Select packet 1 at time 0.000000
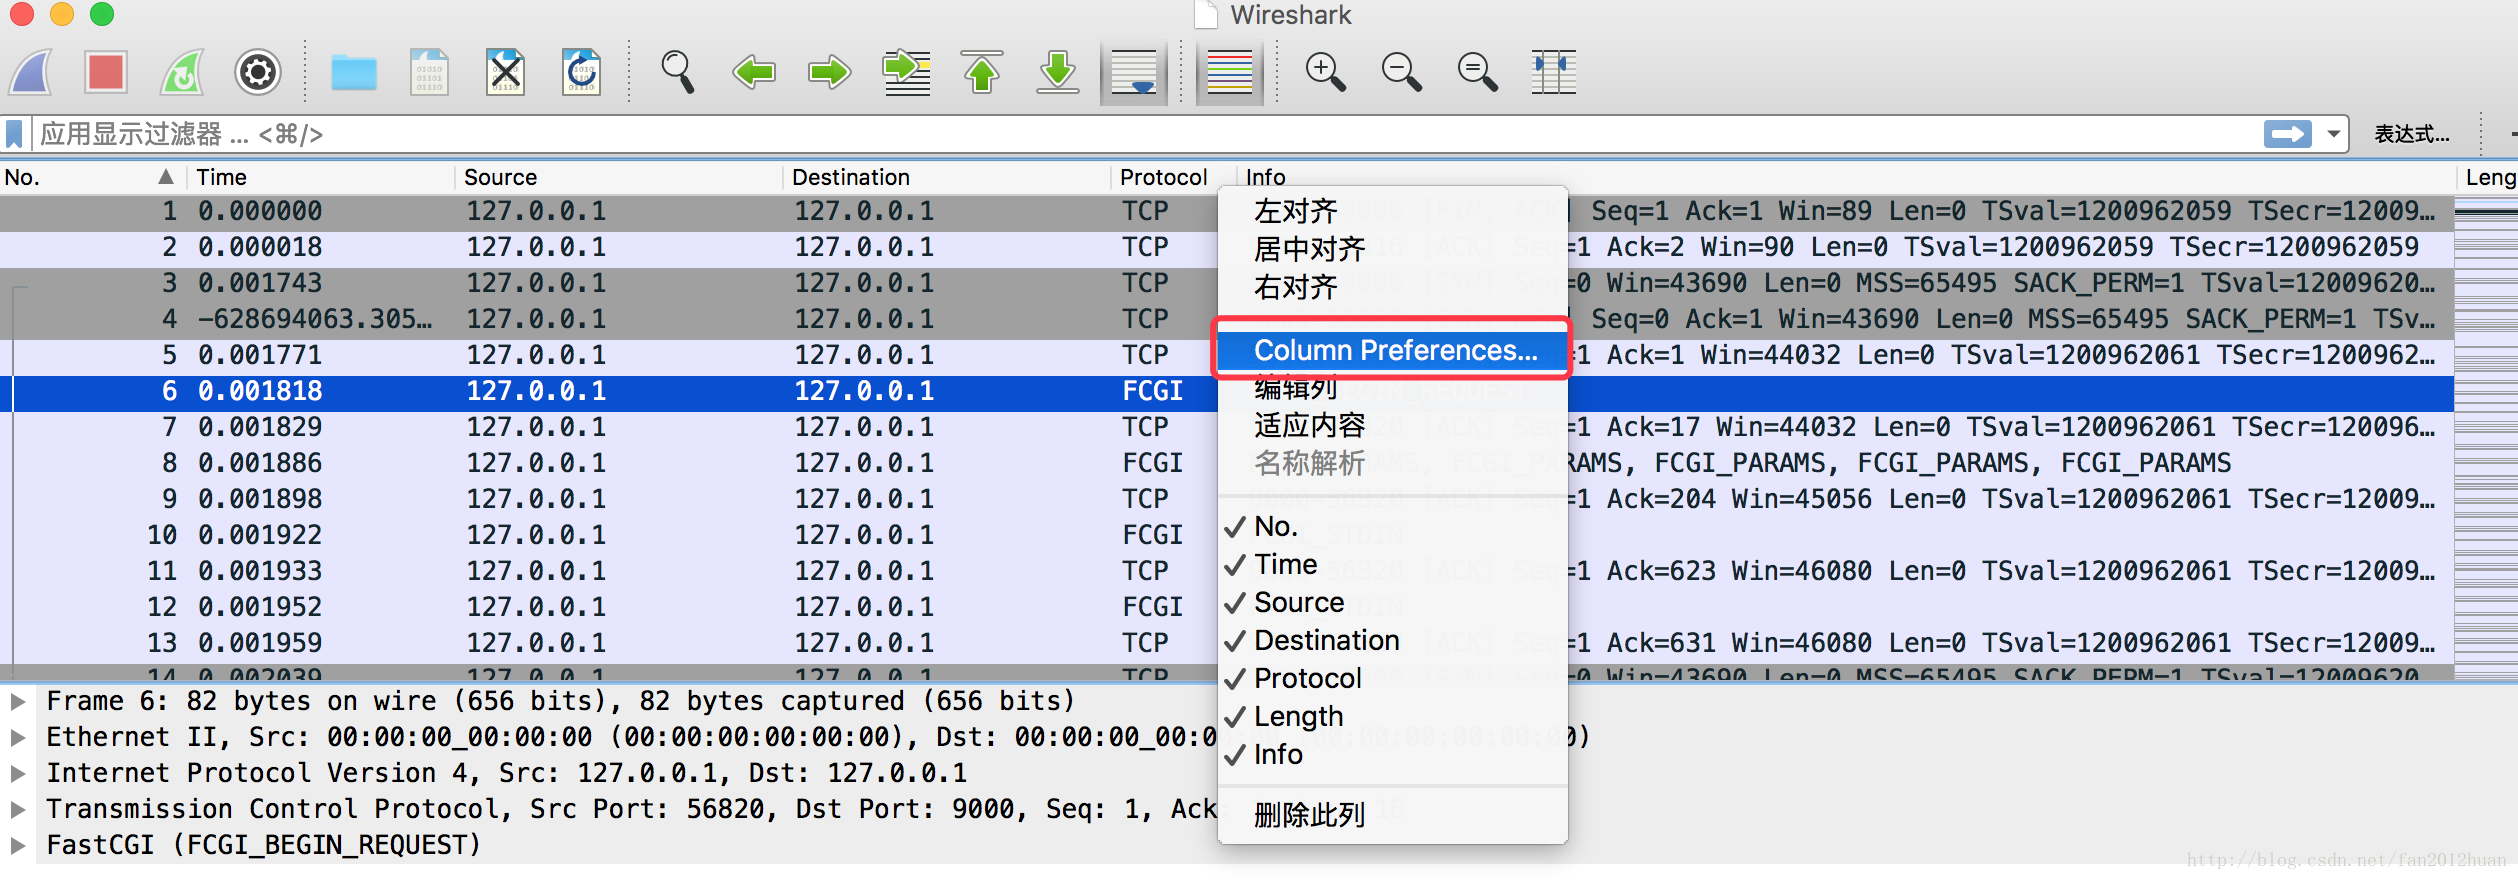This screenshot has width=2518, height=880. click(x=1227, y=211)
